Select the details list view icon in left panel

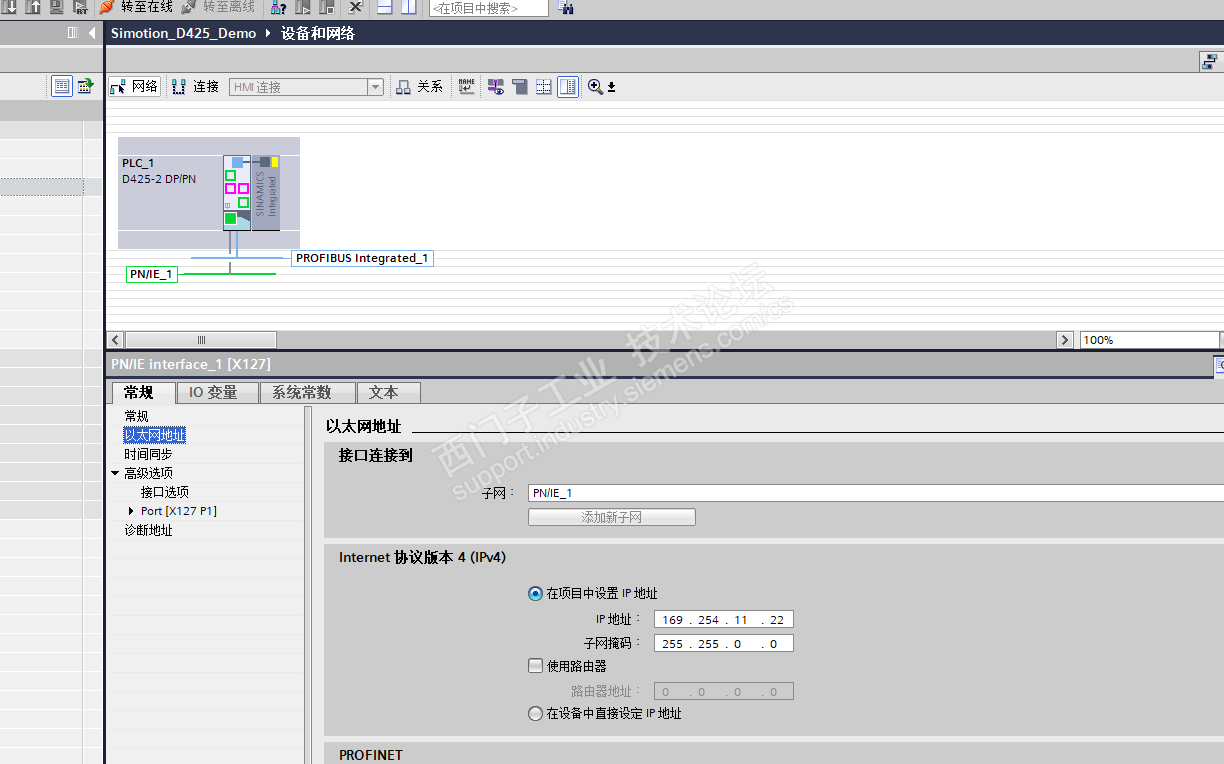62,87
